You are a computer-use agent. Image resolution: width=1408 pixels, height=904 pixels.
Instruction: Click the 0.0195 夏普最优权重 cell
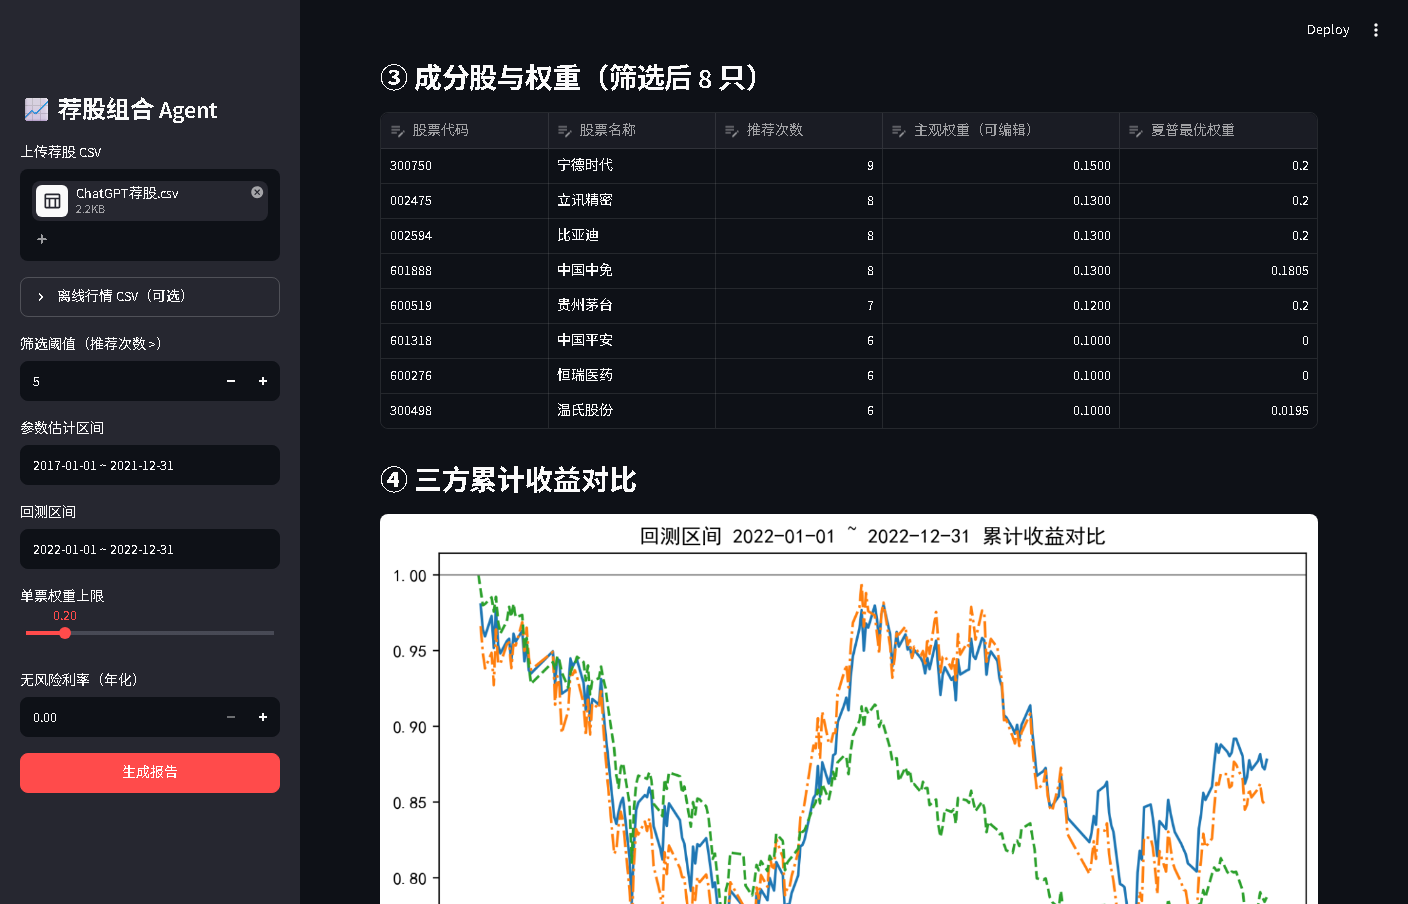1218,411
